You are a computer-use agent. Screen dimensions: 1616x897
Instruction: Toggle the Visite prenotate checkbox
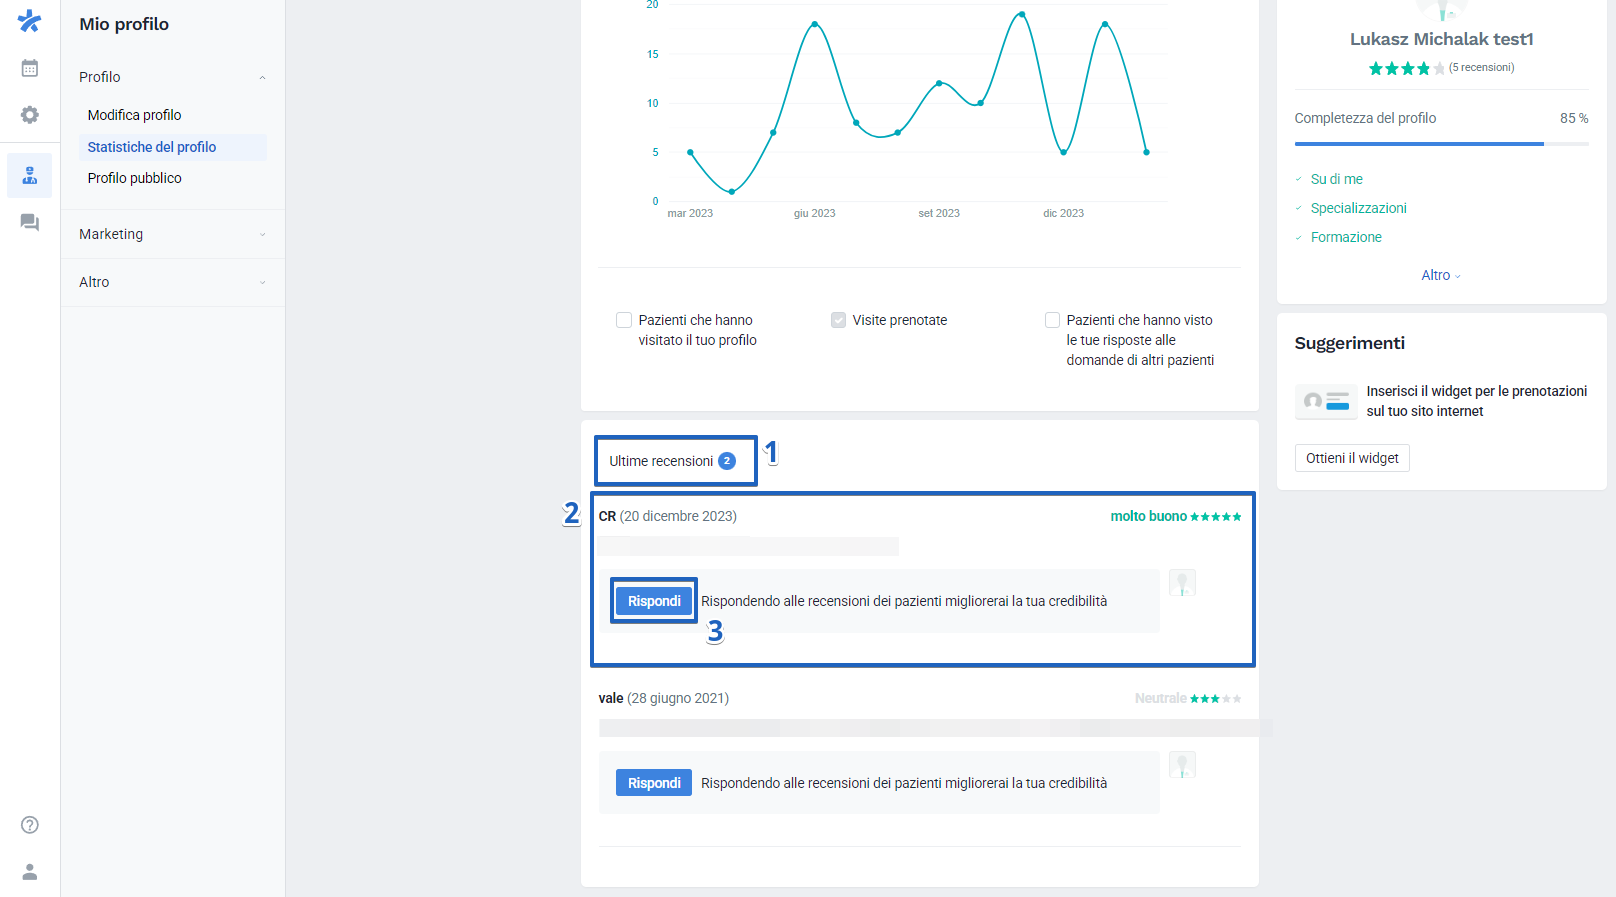coord(838,320)
